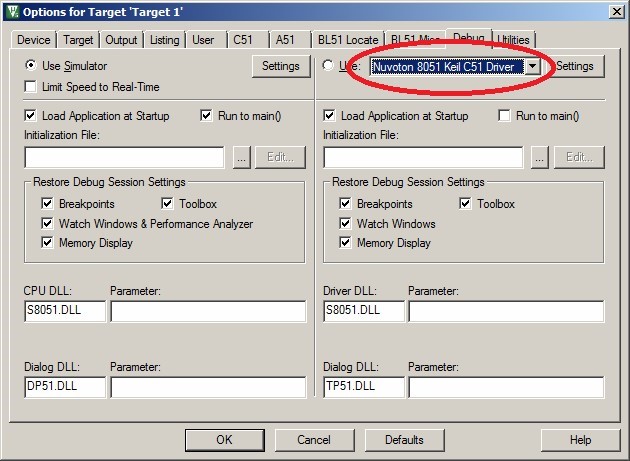The image size is (630, 461).
Task: Open the Nuvoton 8051 driver dropdown
Action: [x=533, y=66]
